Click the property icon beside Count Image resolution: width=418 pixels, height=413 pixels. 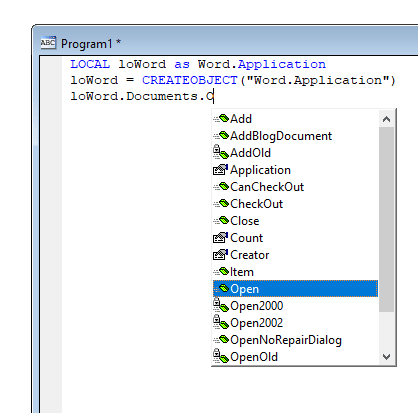221,238
